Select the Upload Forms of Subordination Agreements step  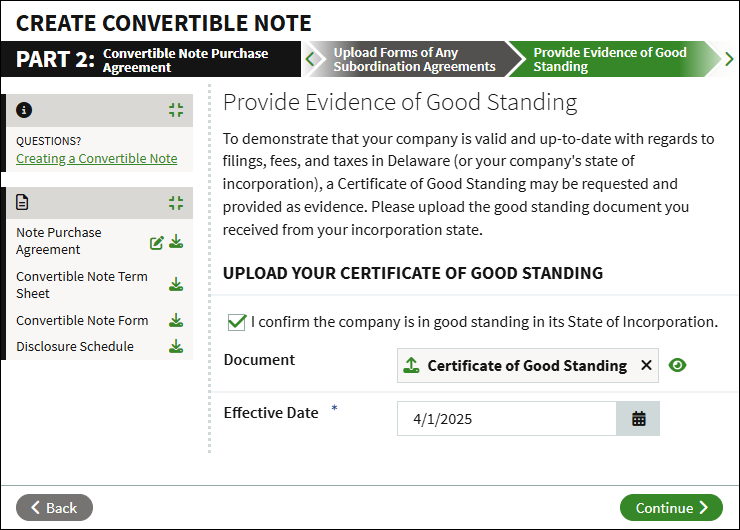pyautogui.click(x=414, y=59)
